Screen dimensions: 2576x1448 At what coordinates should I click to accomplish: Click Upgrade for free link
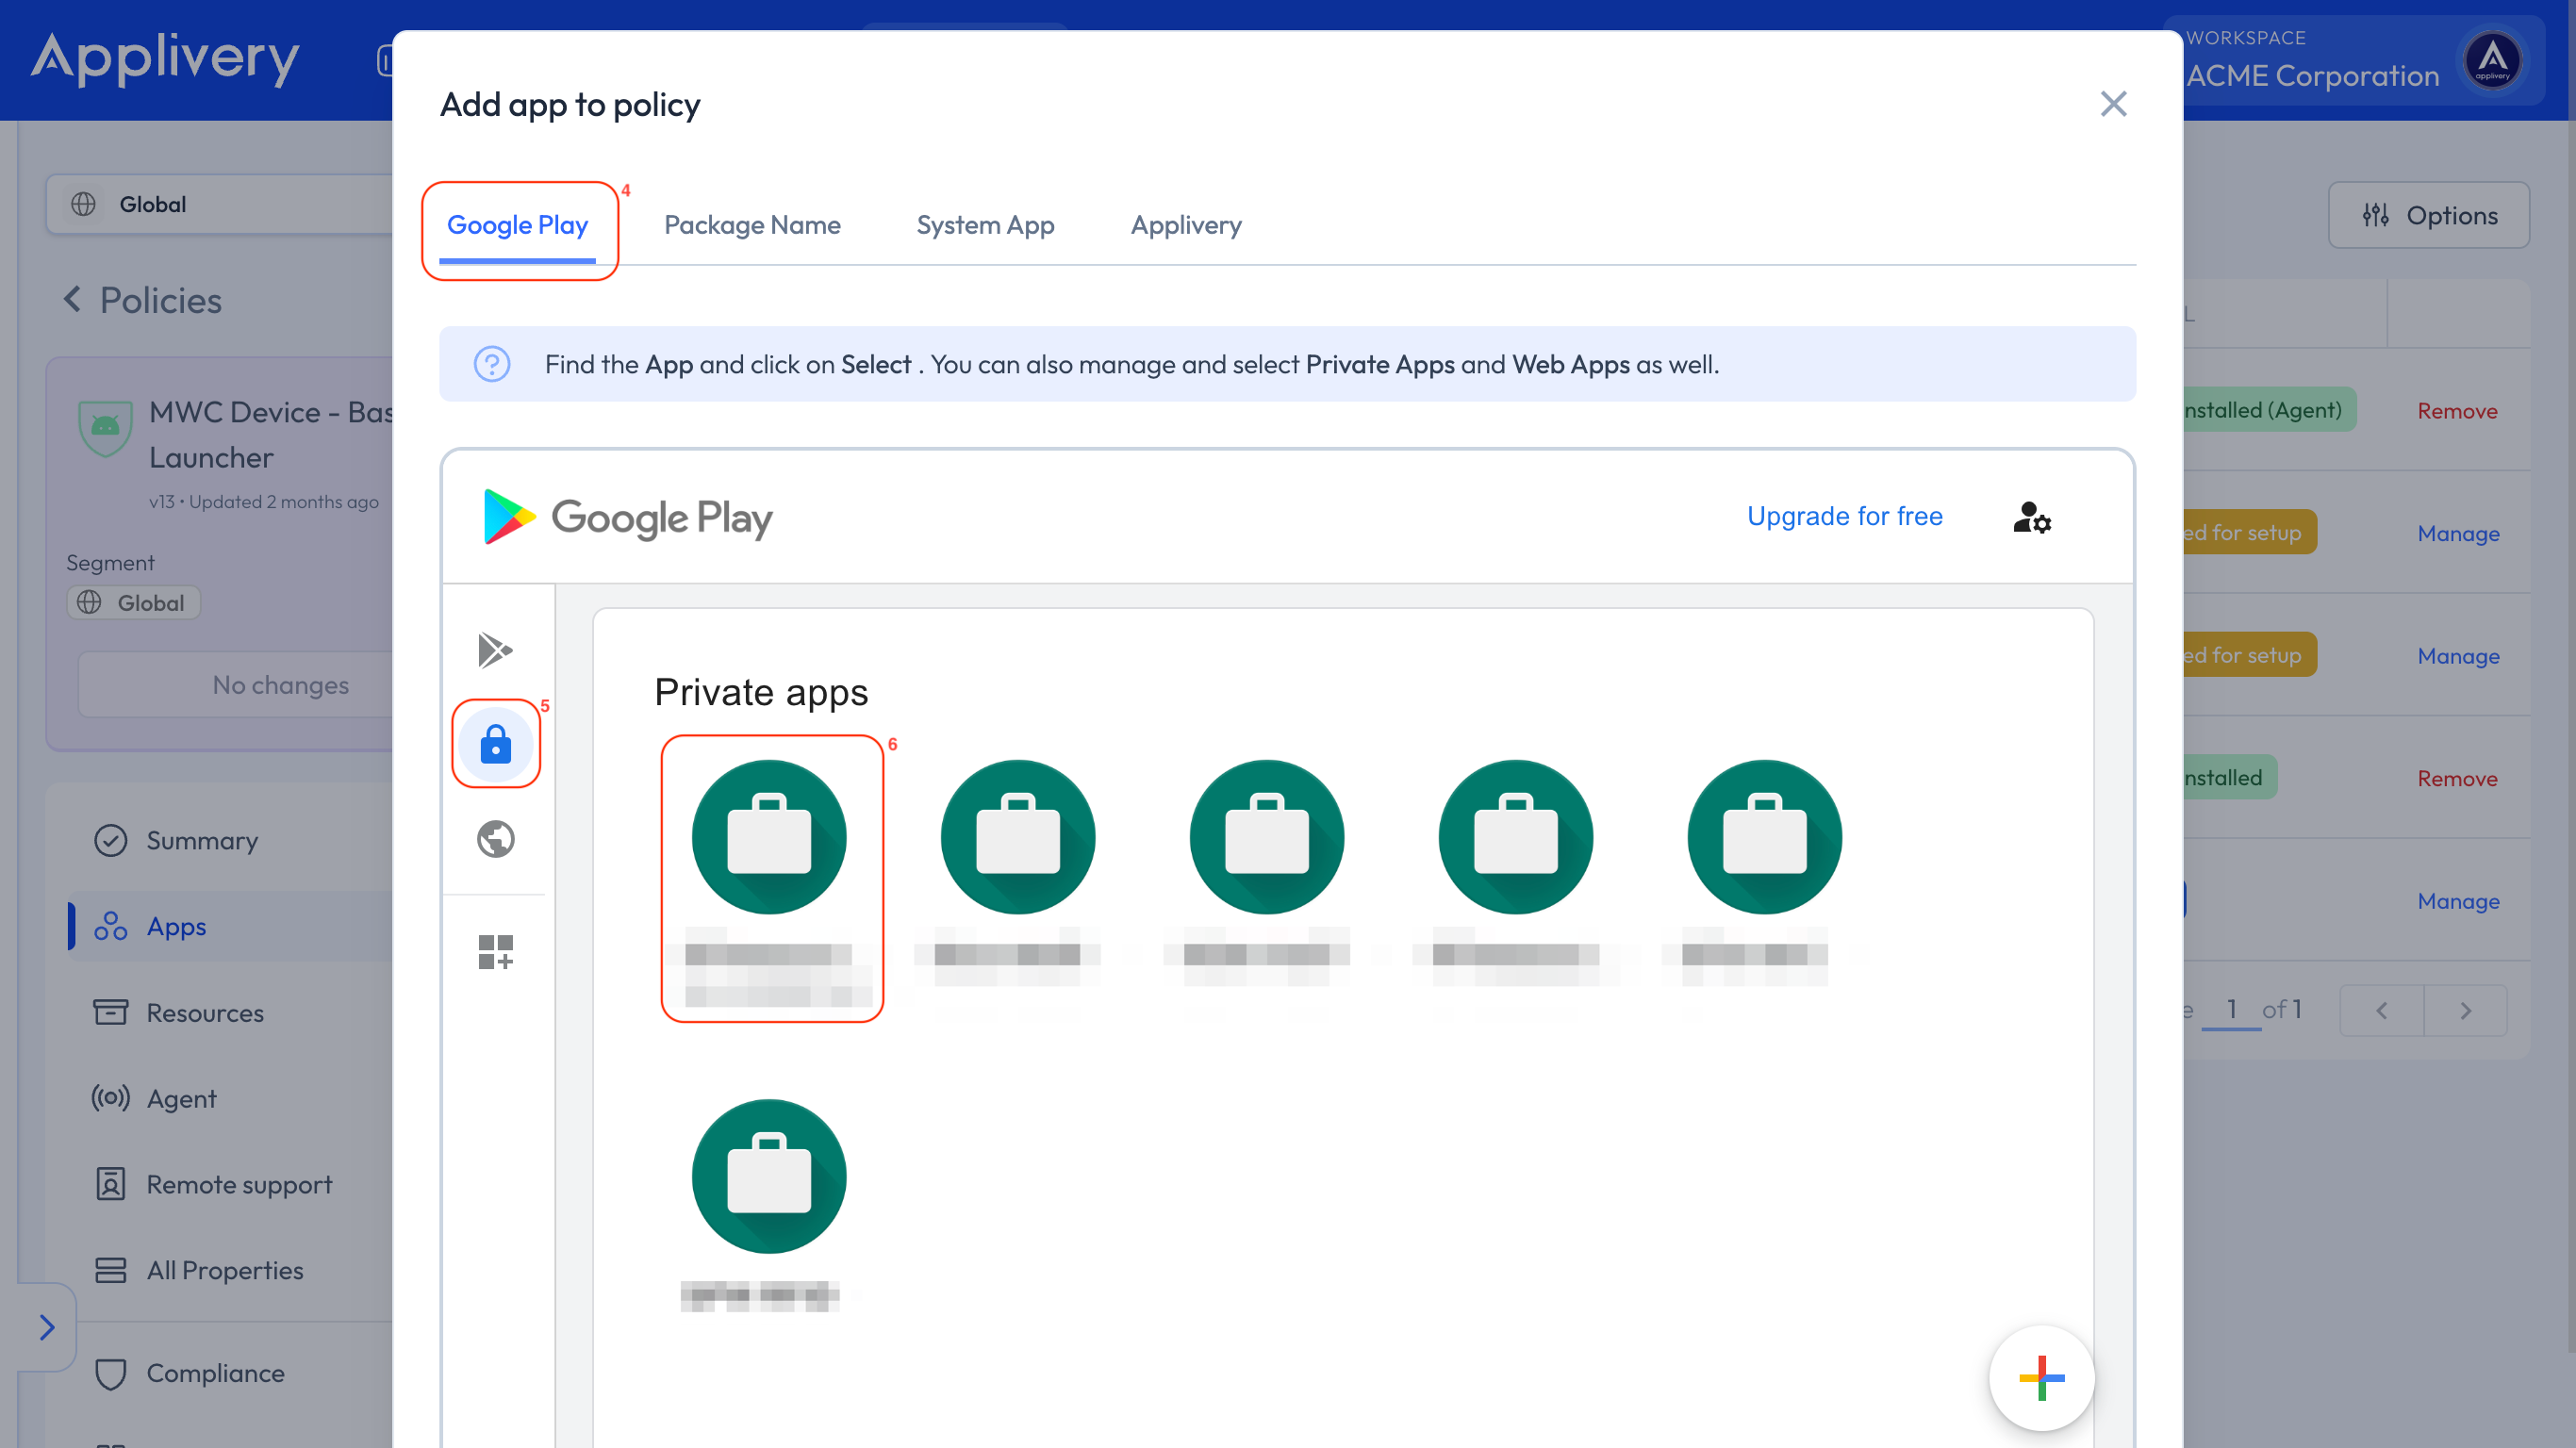1844,516
